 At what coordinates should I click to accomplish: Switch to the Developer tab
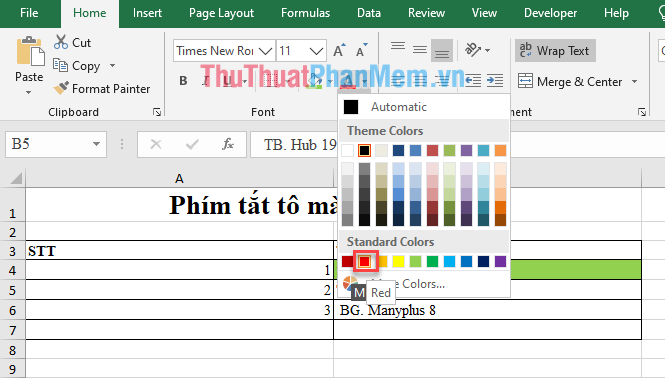pyautogui.click(x=550, y=13)
